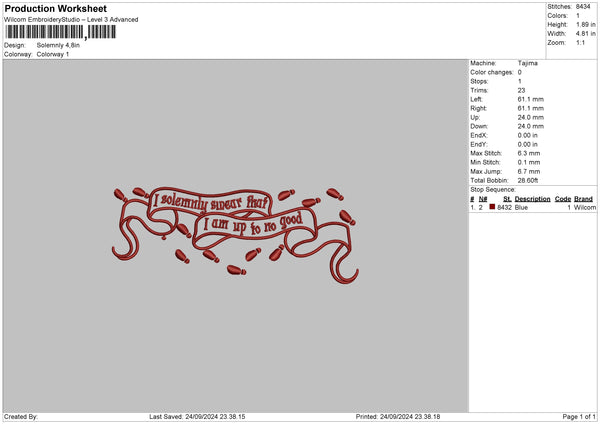Viewport: 600px width, 424px height.
Task: Click the 'Code' column header
Action: (x=562, y=199)
